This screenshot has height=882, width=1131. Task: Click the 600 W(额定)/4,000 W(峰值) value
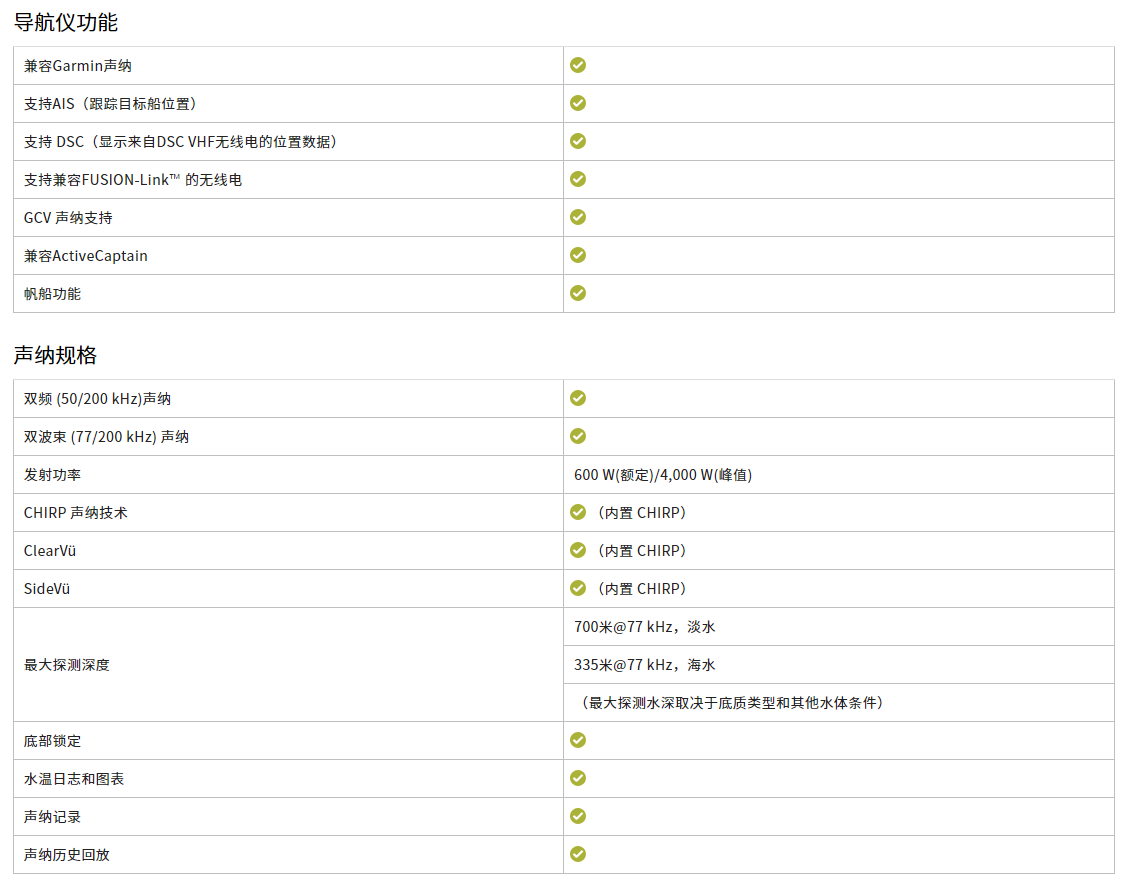coord(663,475)
